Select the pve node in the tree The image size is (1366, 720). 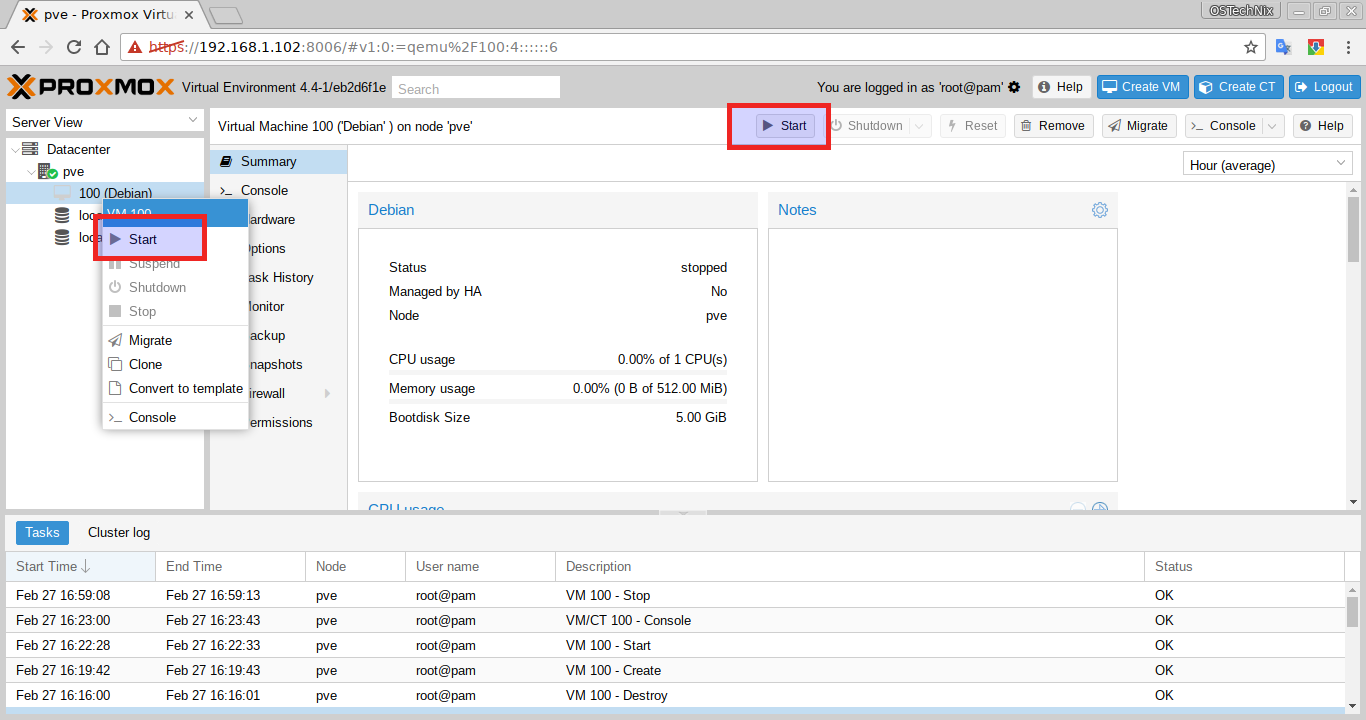click(x=73, y=172)
